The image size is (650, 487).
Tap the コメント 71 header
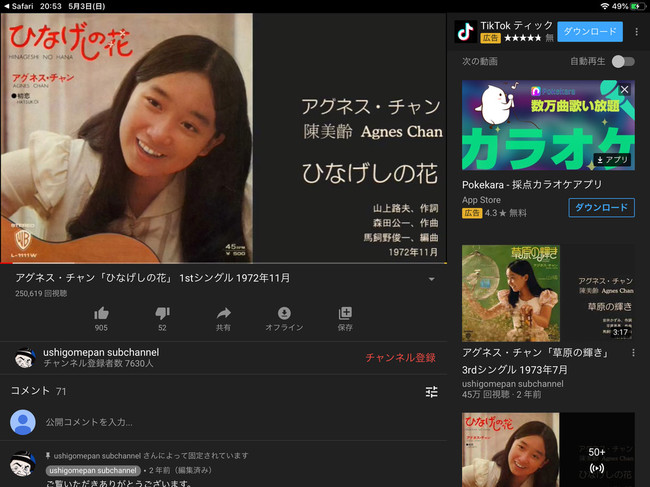38,391
